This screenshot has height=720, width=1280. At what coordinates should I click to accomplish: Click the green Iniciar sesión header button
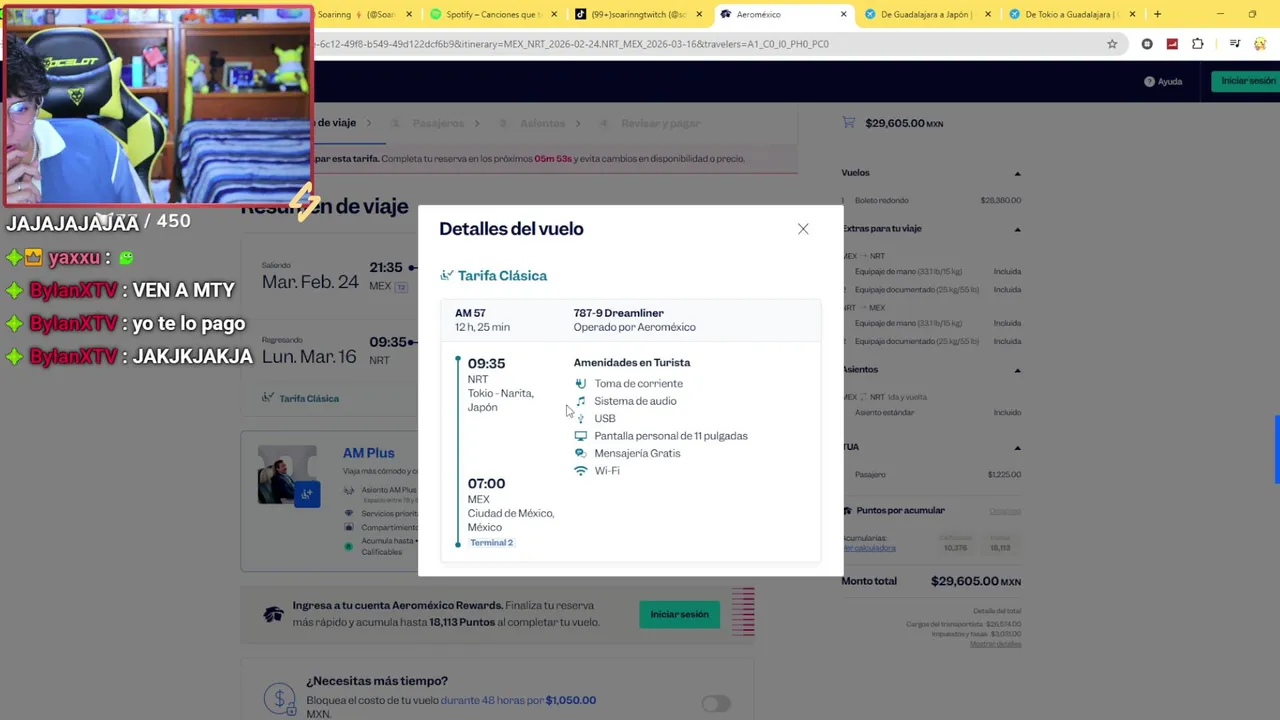click(x=1247, y=81)
